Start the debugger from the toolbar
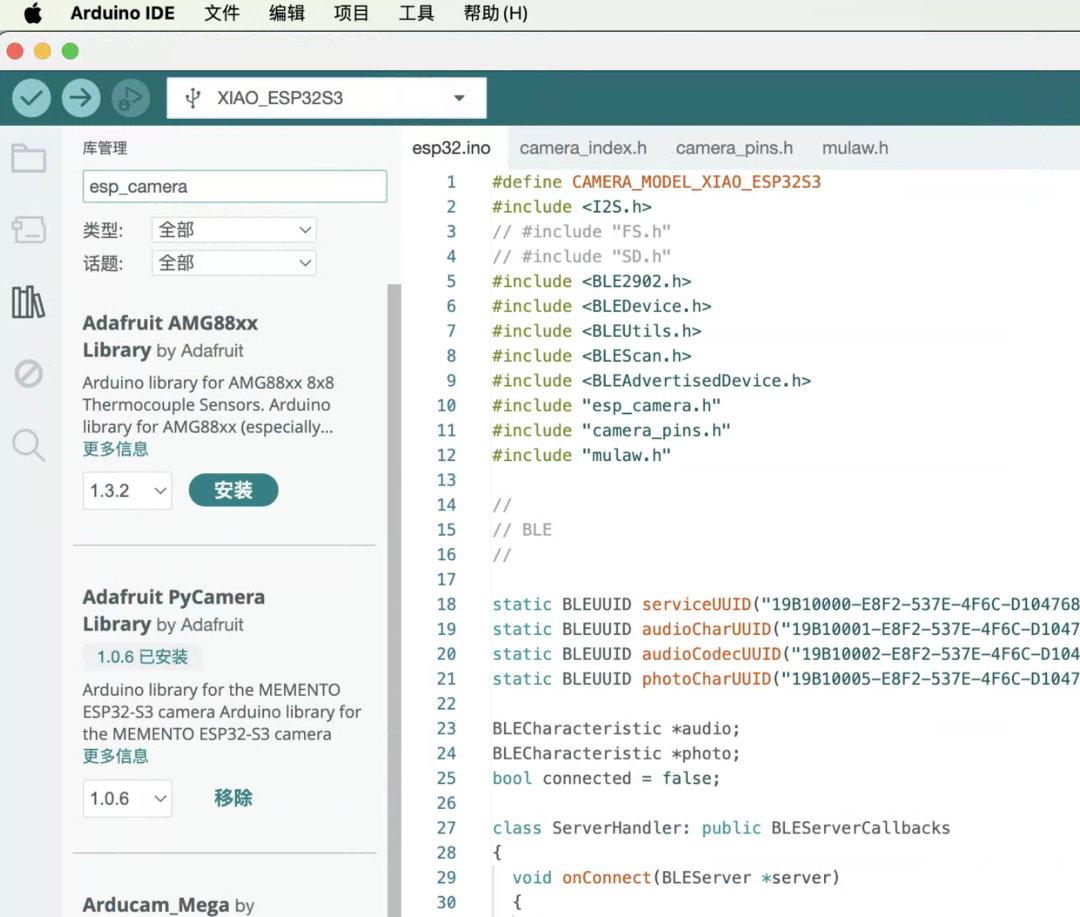Screen dimensions: 1080x917 (x=131, y=98)
